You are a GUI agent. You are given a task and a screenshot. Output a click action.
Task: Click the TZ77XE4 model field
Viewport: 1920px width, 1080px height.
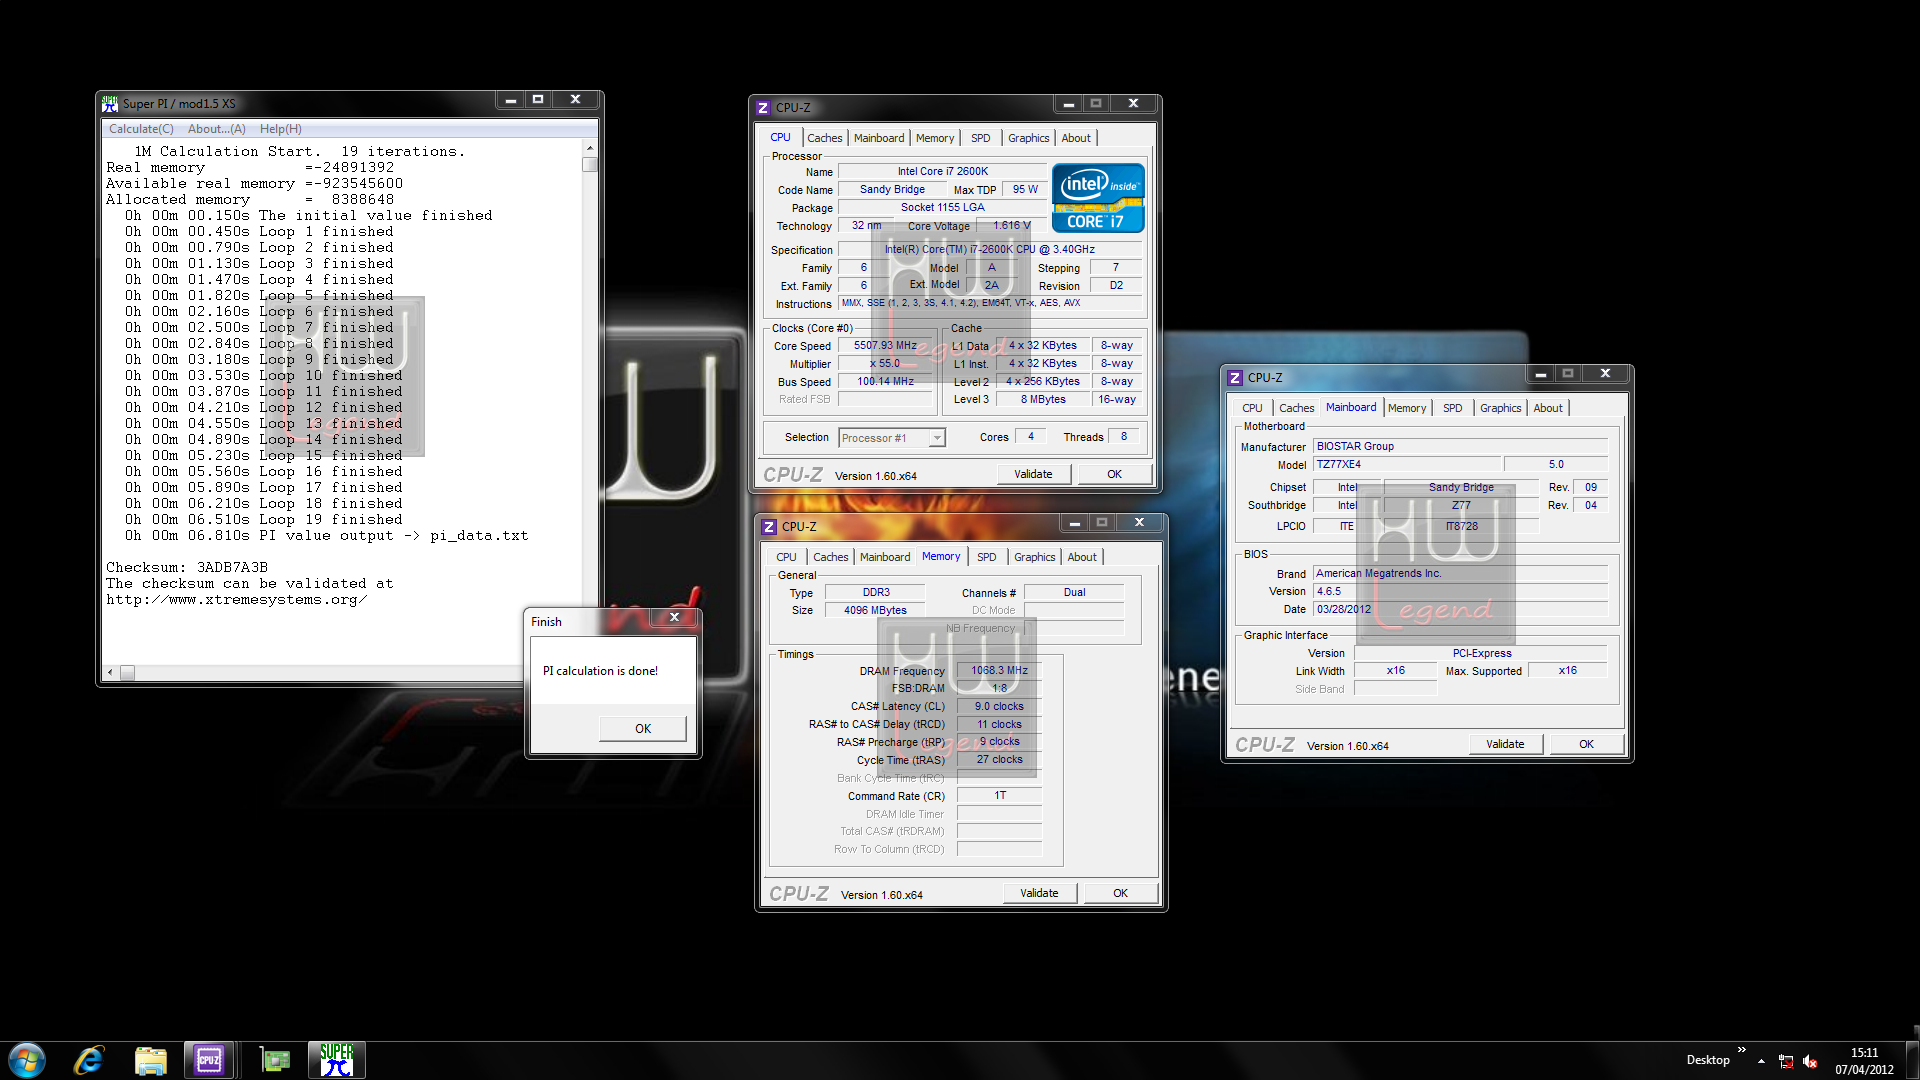[x=1407, y=464]
